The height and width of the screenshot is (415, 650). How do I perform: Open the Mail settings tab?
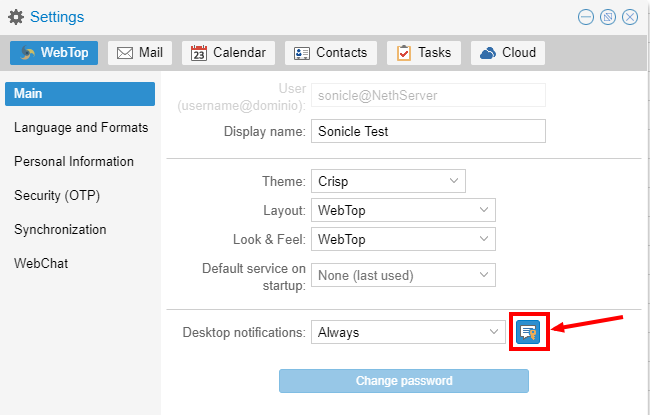point(141,53)
